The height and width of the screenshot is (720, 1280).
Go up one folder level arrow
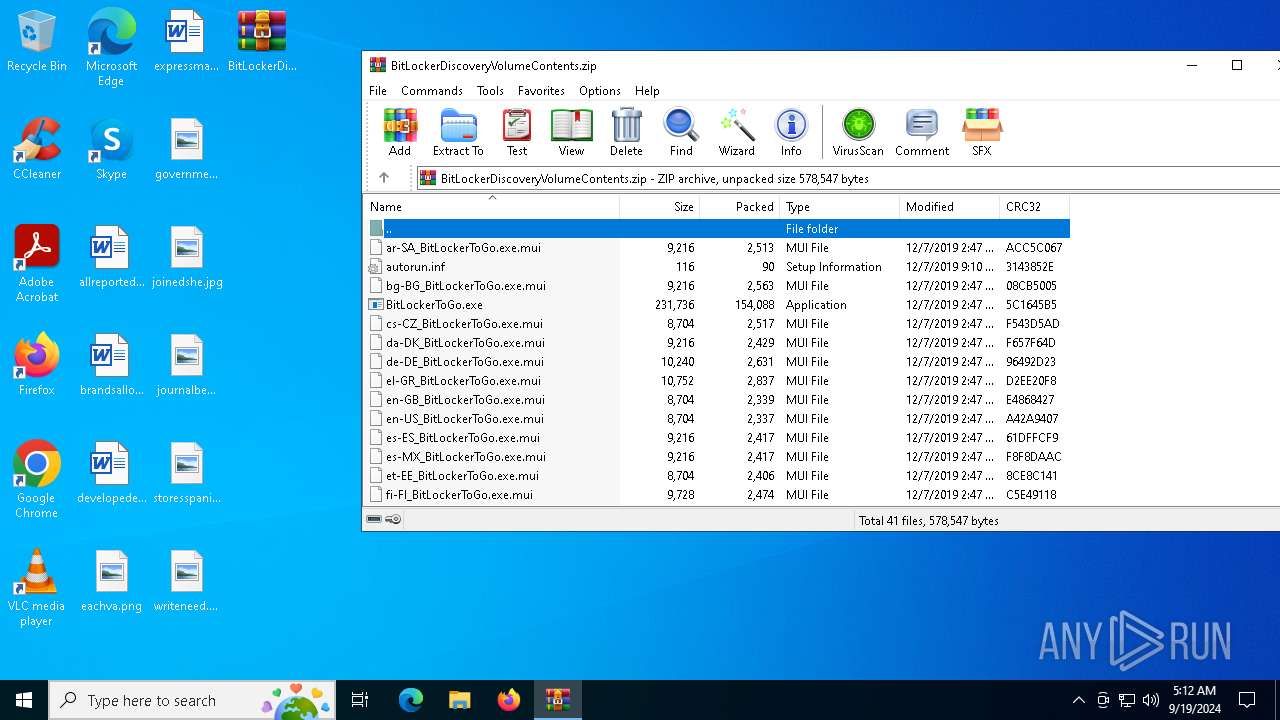[x=384, y=178]
